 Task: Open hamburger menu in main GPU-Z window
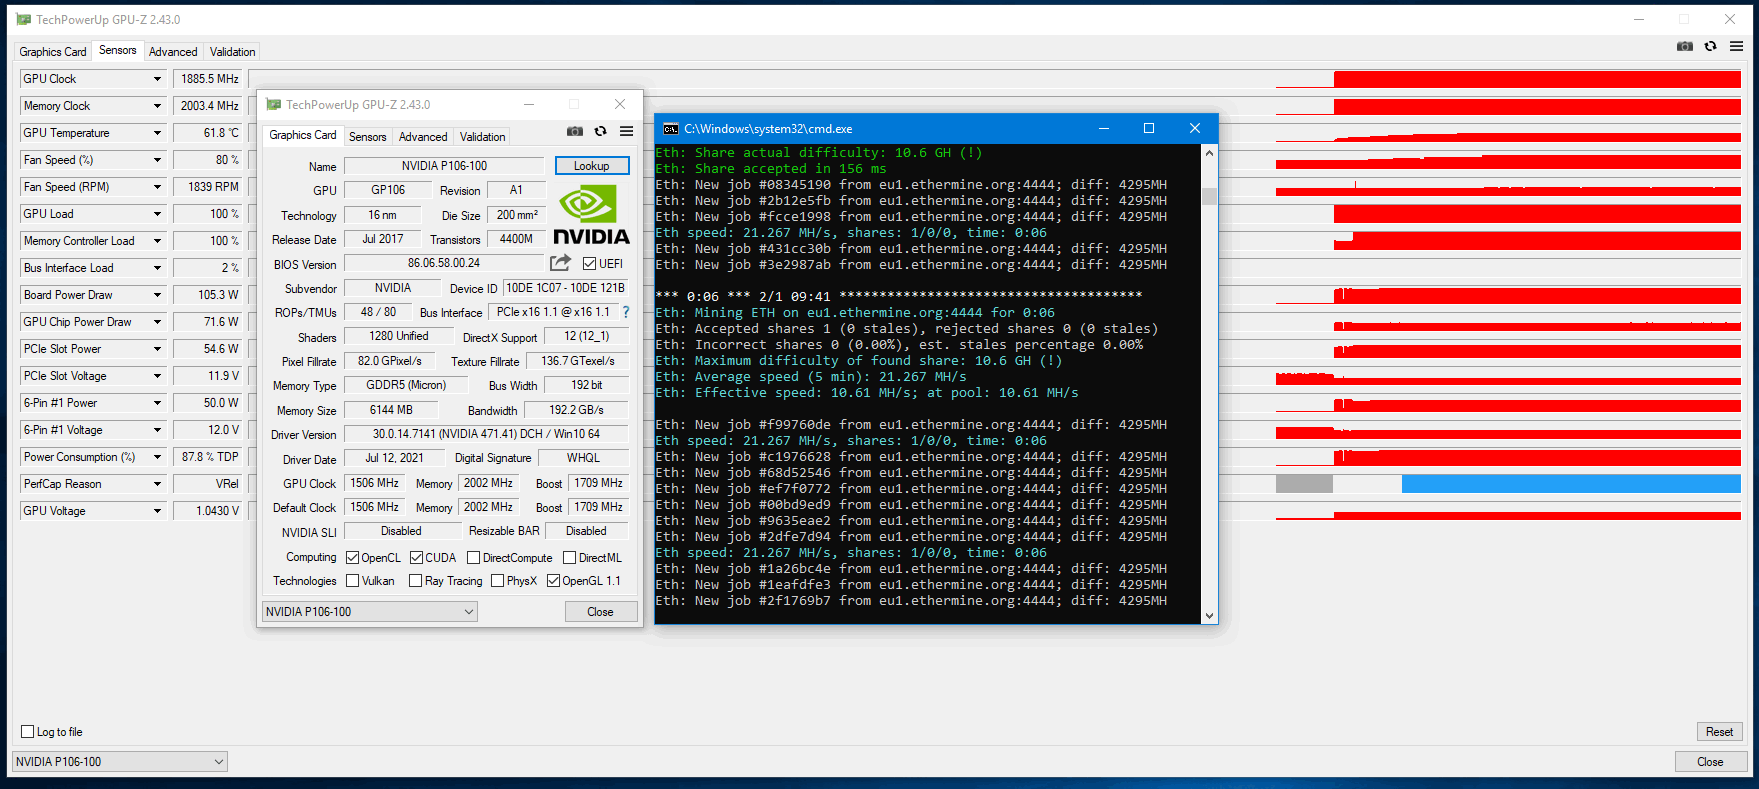pos(1737,46)
